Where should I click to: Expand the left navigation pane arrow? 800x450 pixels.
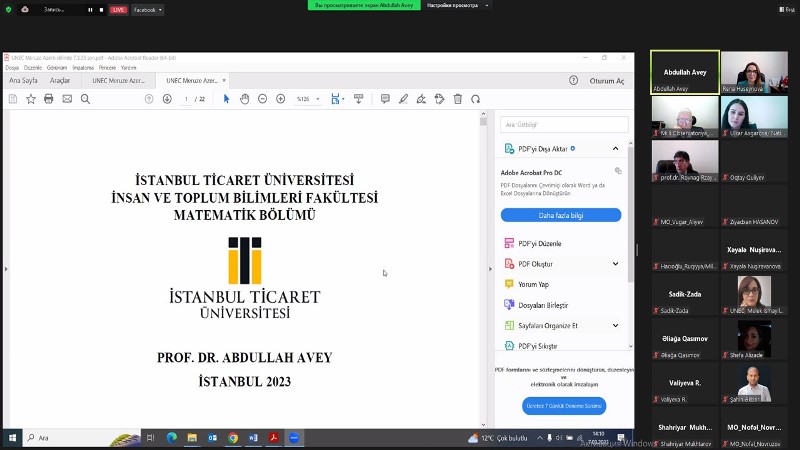point(6,269)
